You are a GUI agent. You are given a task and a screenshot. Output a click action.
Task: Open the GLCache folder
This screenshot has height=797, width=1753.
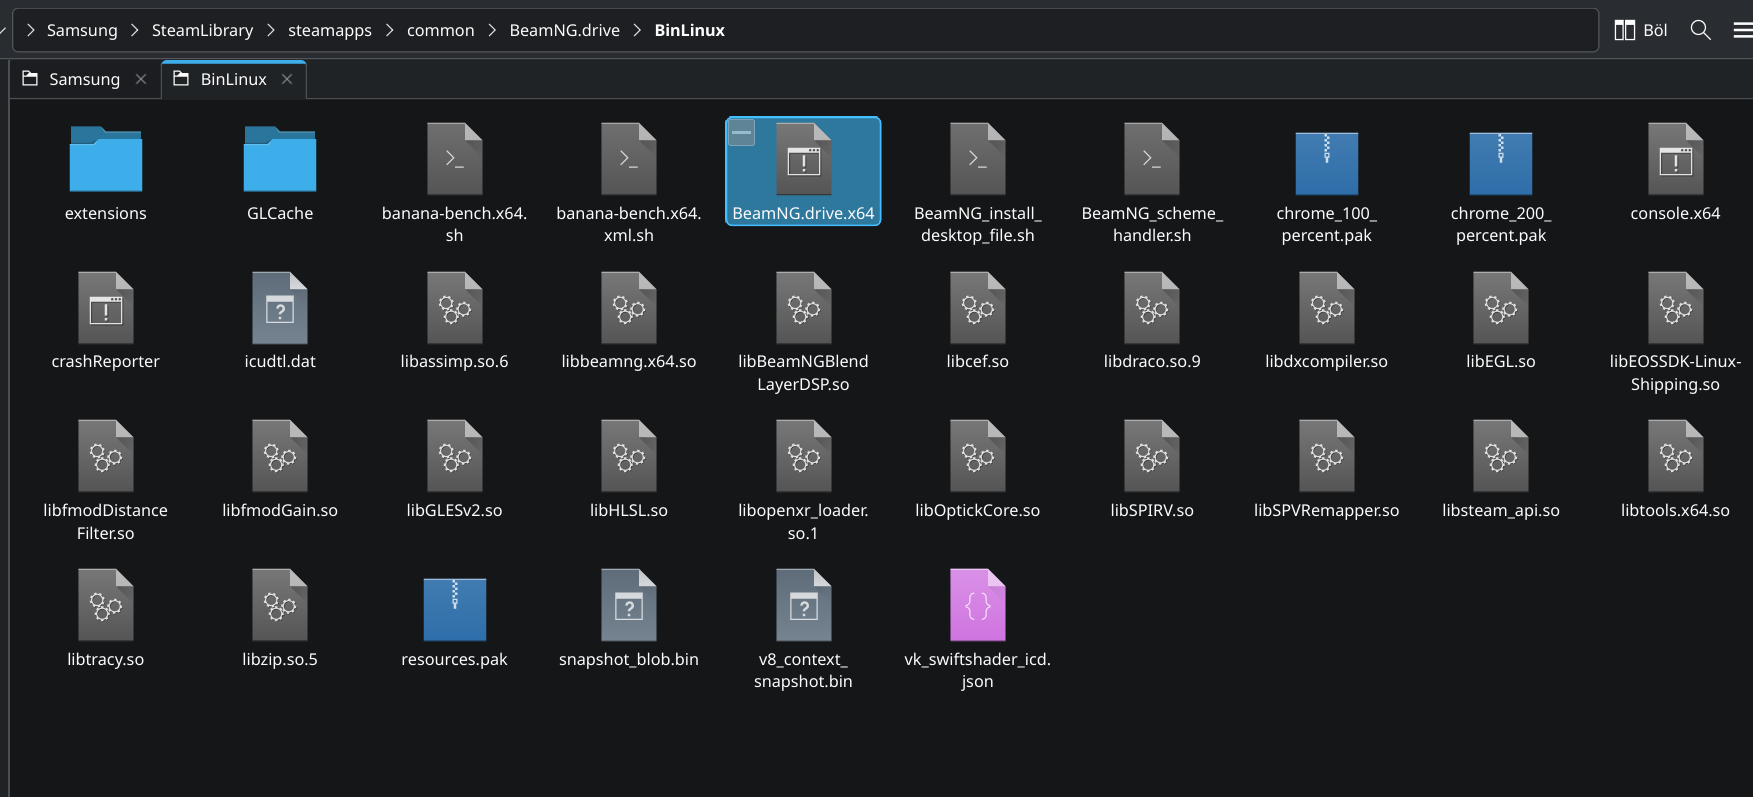pyautogui.click(x=280, y=159)
